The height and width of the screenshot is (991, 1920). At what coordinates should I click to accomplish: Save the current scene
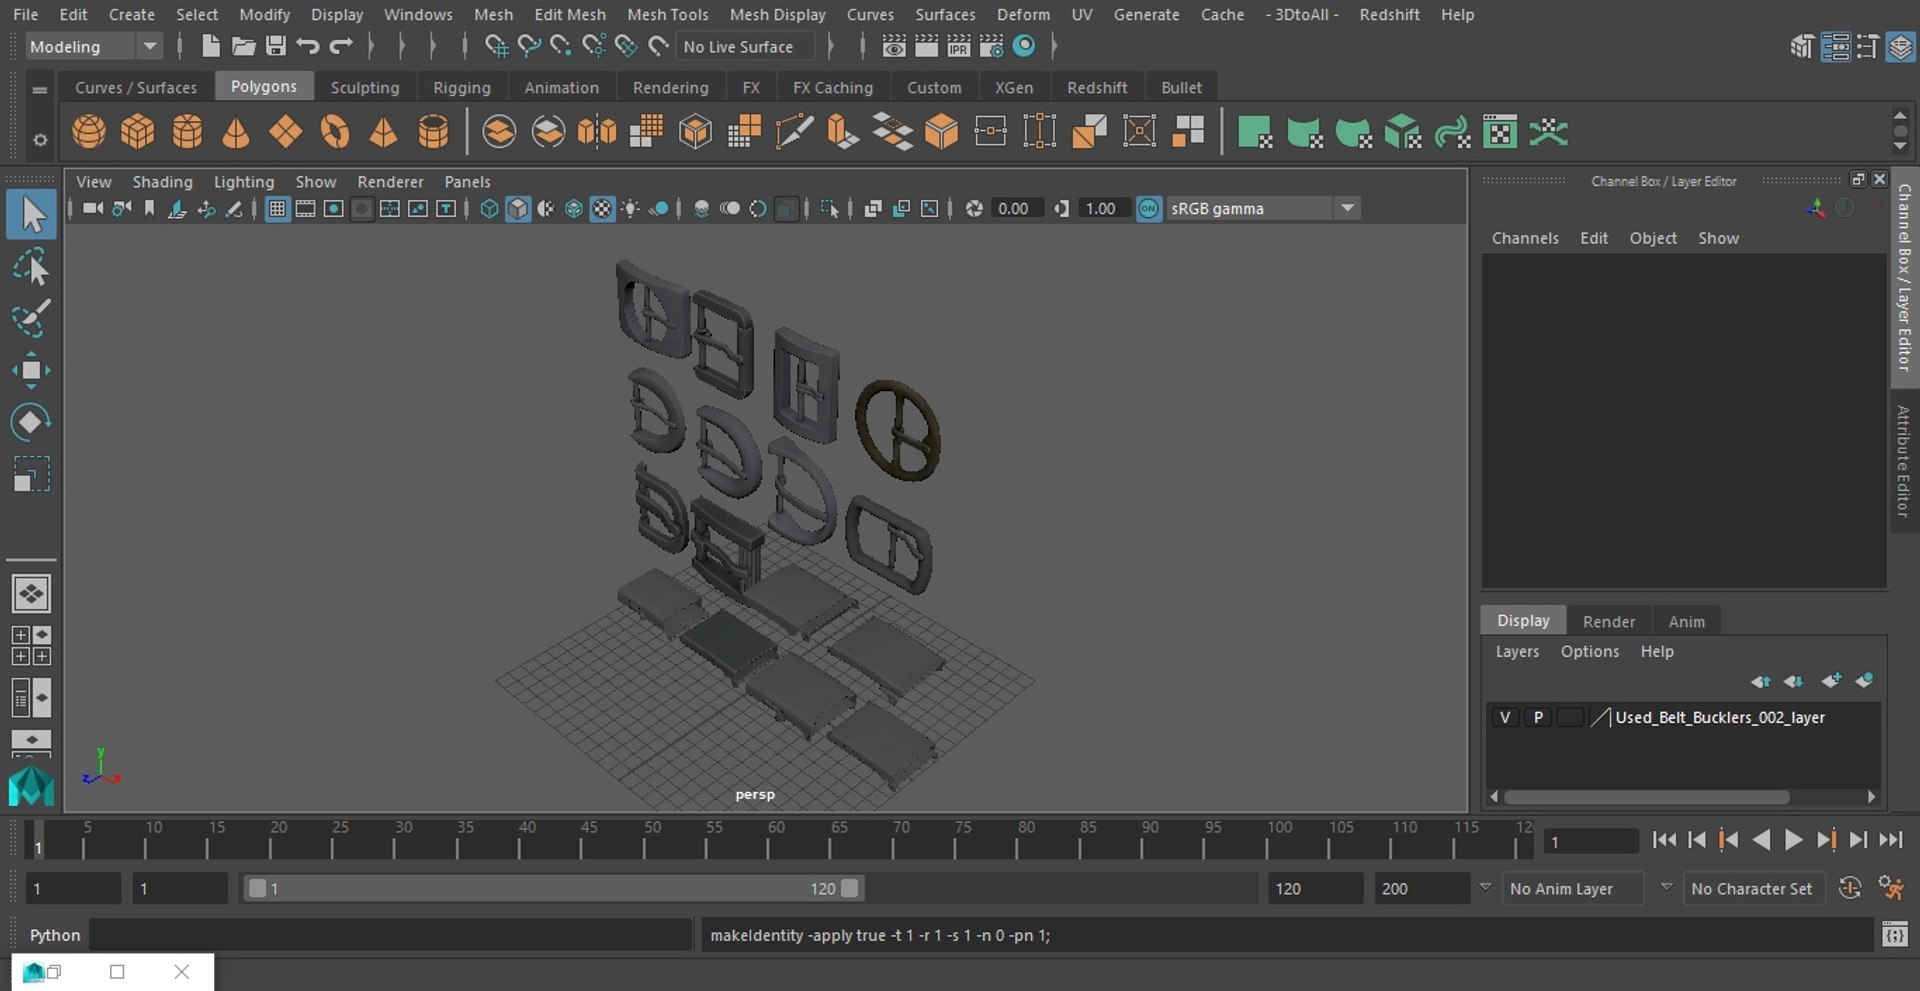(276, 46)
